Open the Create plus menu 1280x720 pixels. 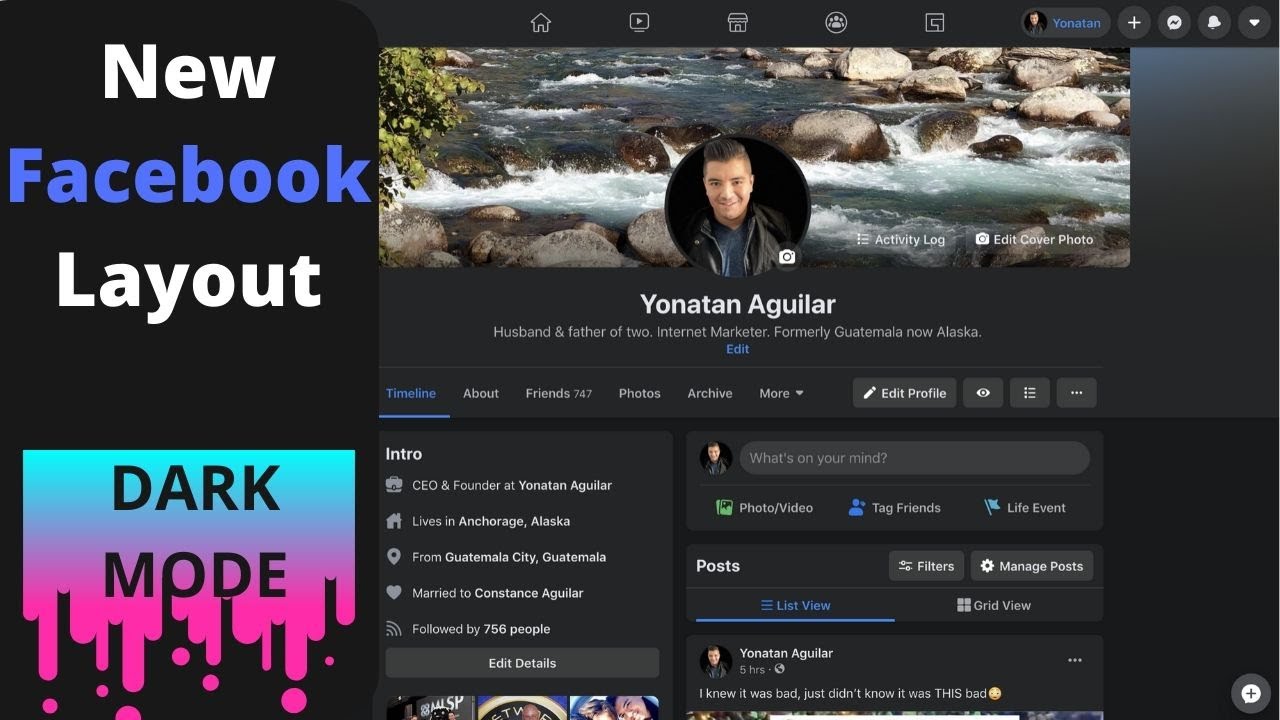click(x=1134, y=23)
